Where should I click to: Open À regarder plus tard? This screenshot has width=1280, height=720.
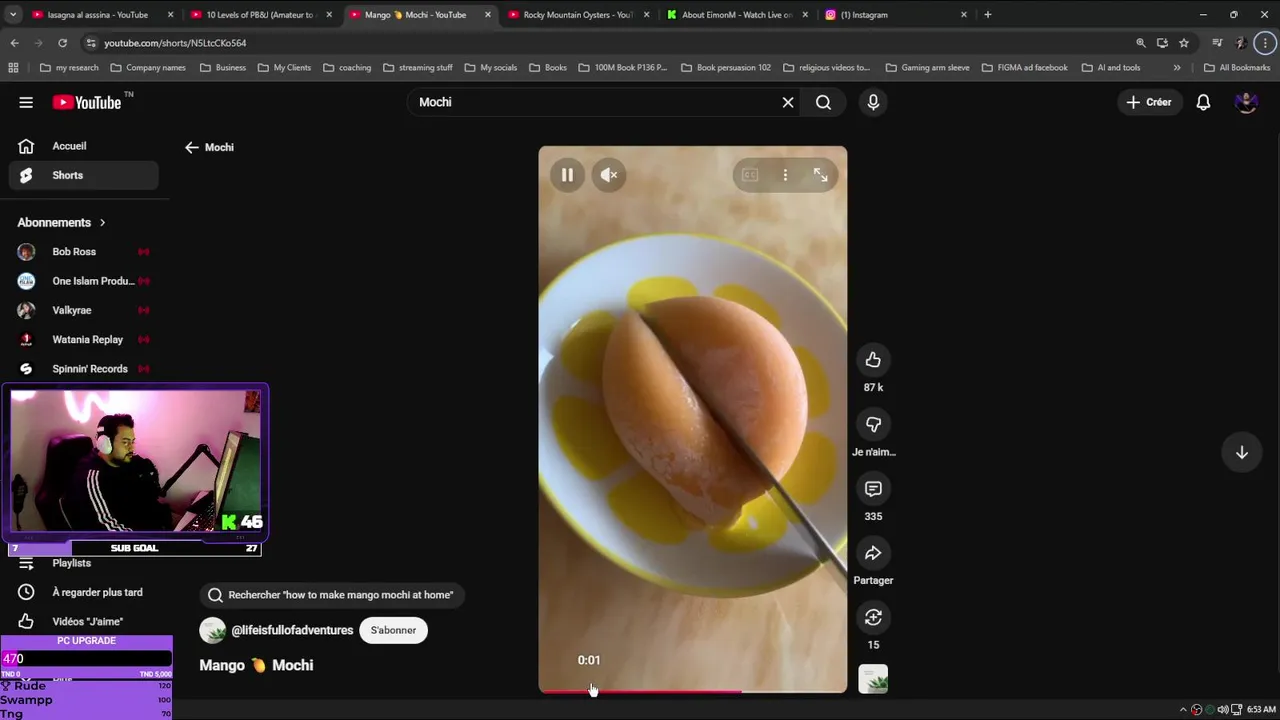click(84, 592)
